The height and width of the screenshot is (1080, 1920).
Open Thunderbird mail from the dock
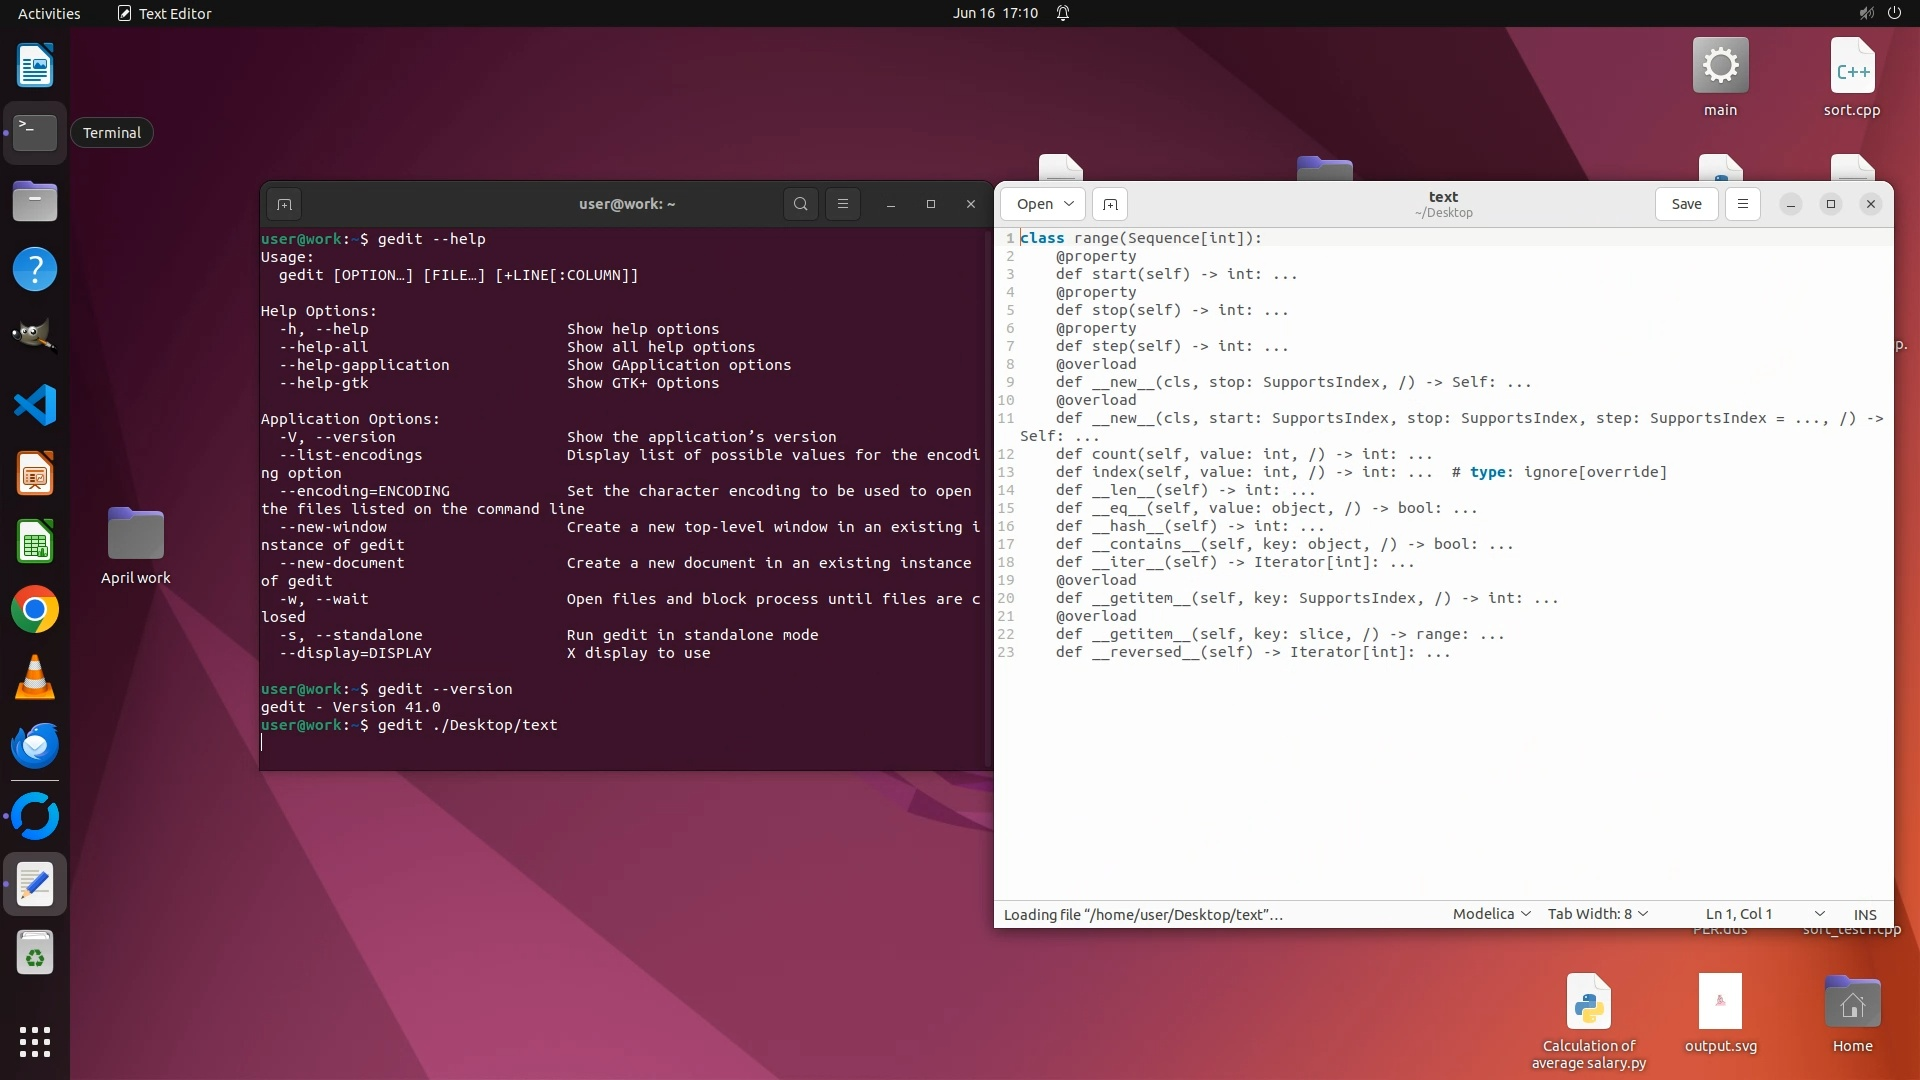pos(35,746)
